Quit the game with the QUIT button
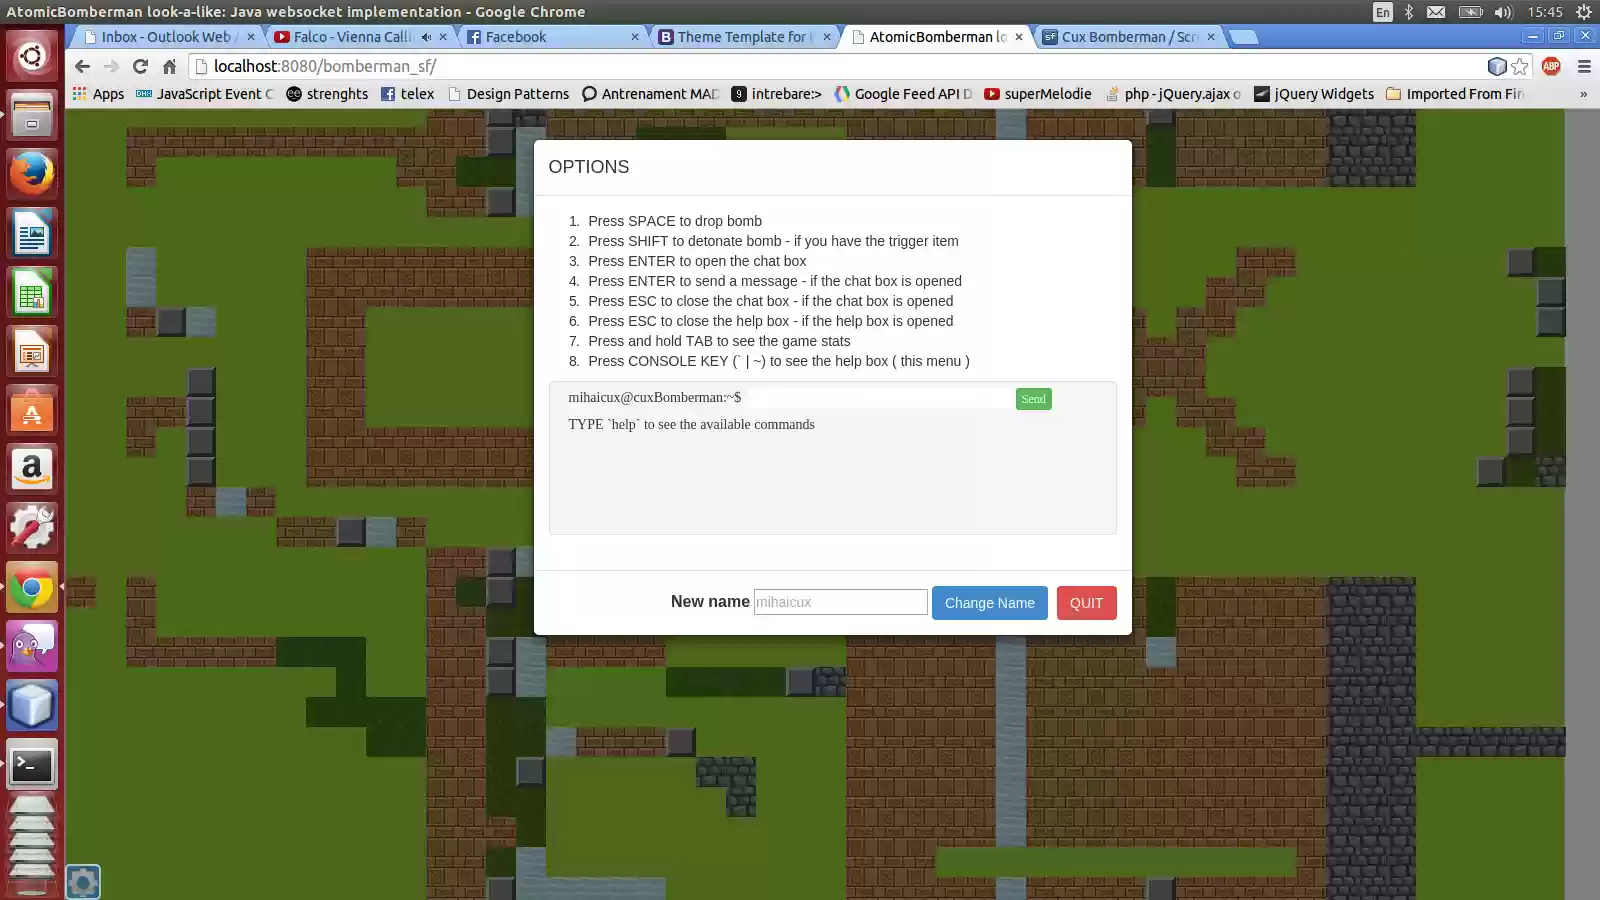The image size is (1600, 900). click(x=1086, y=602)
